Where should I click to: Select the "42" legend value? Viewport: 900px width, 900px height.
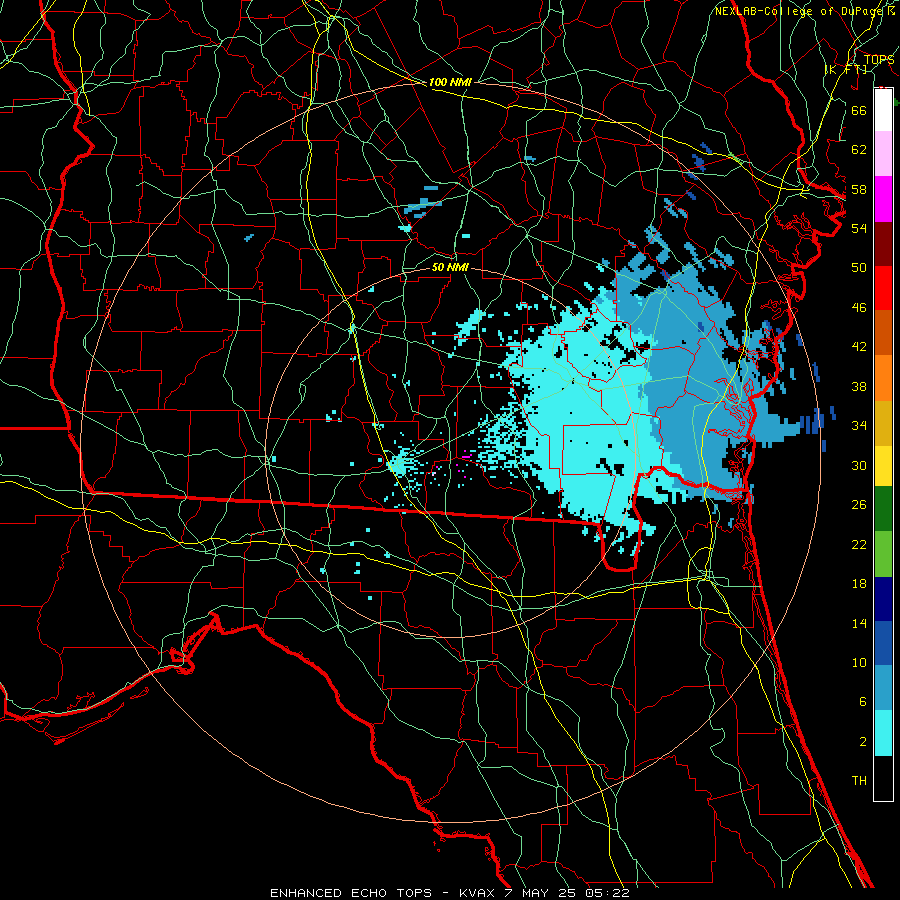(859, 347)
